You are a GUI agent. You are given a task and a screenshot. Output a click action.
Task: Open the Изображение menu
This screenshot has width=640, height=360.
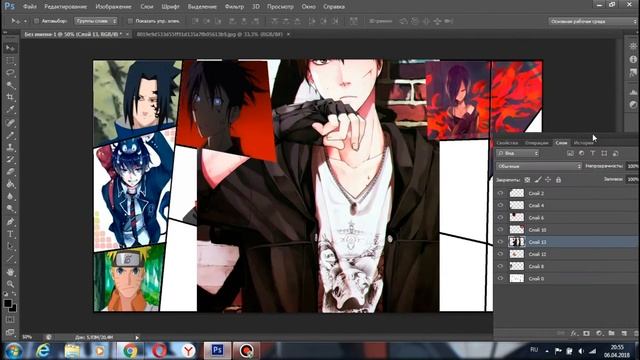[113, 7]
